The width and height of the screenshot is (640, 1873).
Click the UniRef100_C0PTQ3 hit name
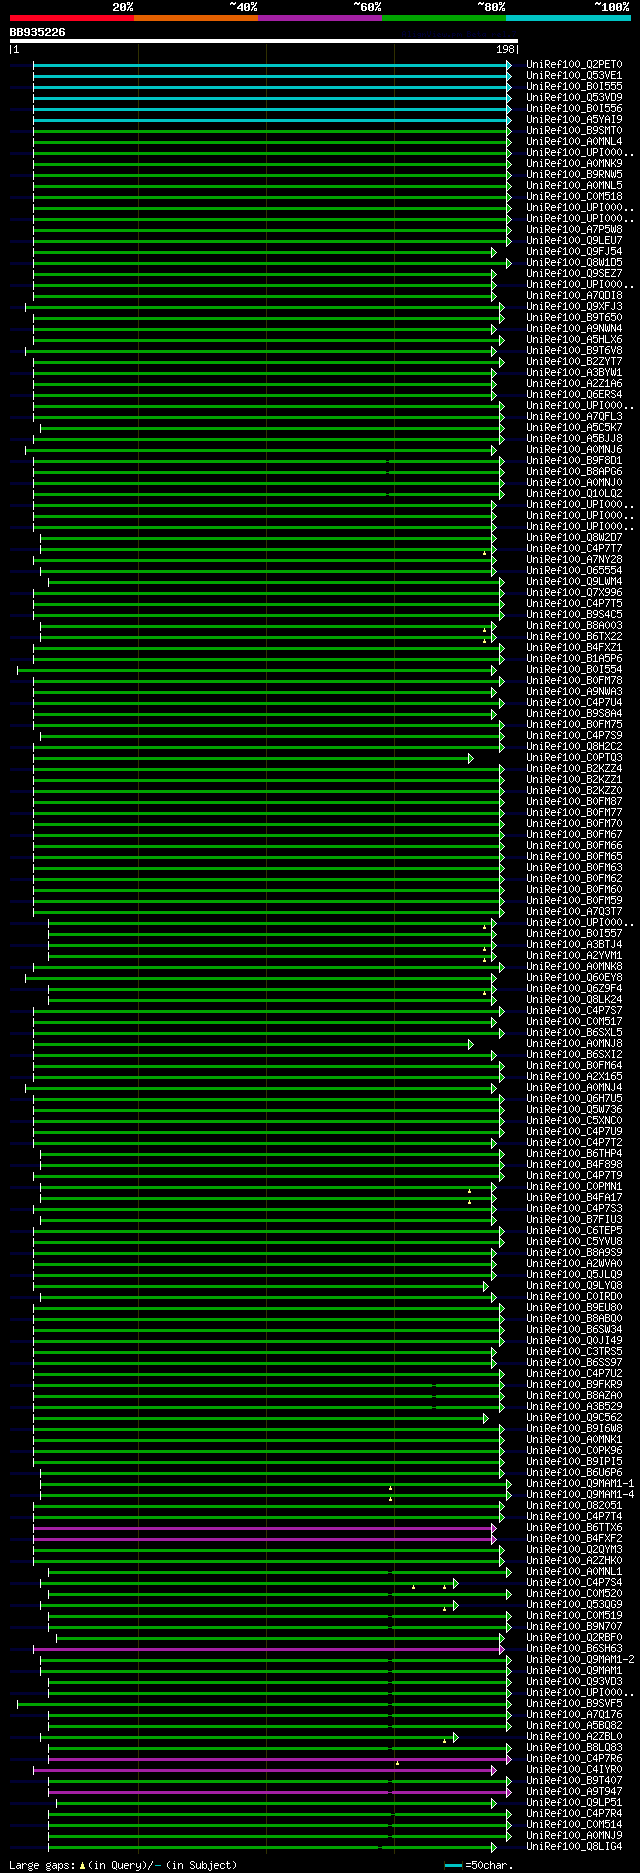(574, 757)
